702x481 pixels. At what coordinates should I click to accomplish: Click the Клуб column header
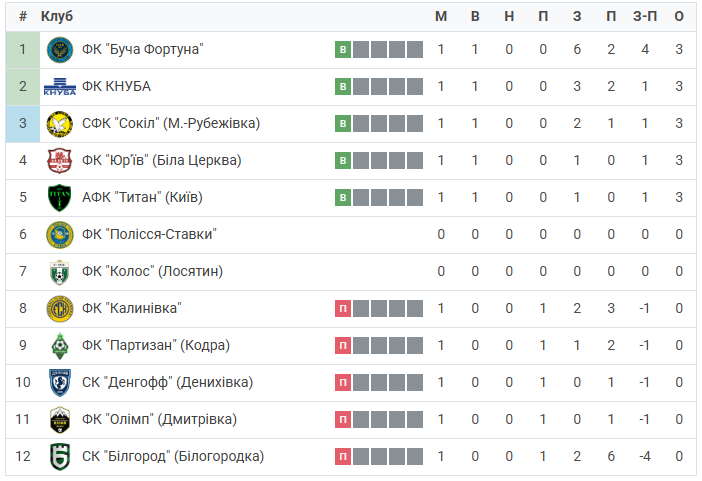57,17
